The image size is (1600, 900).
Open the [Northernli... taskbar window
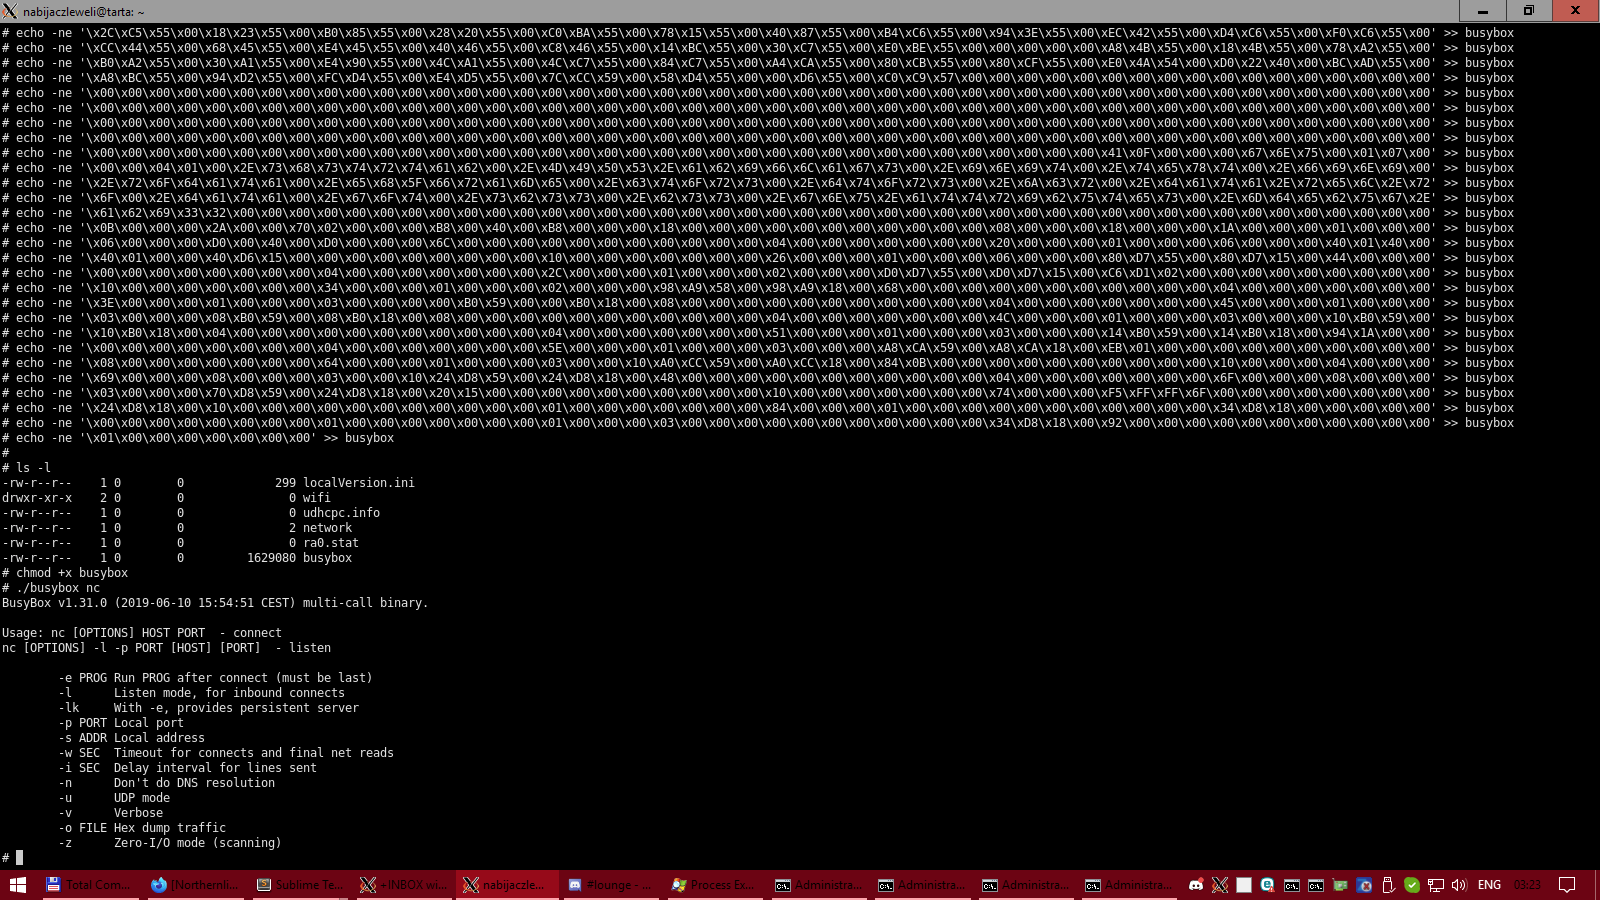194,885
